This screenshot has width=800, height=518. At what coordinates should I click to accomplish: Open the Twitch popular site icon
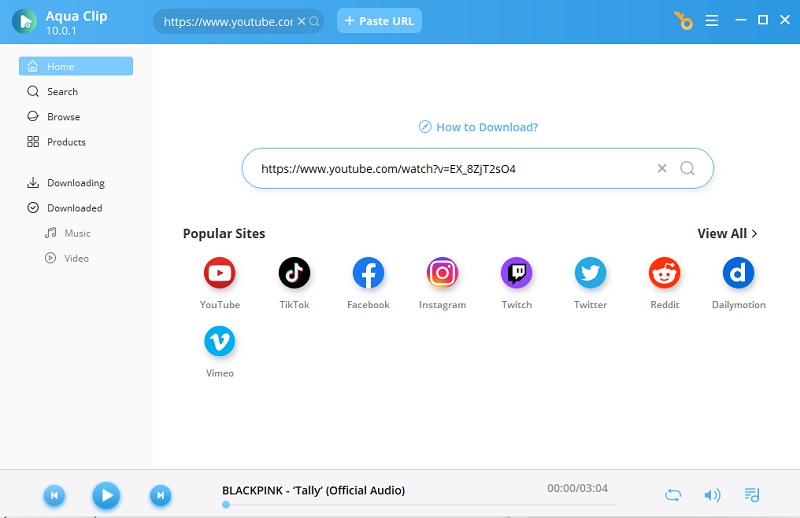[516, 273]
